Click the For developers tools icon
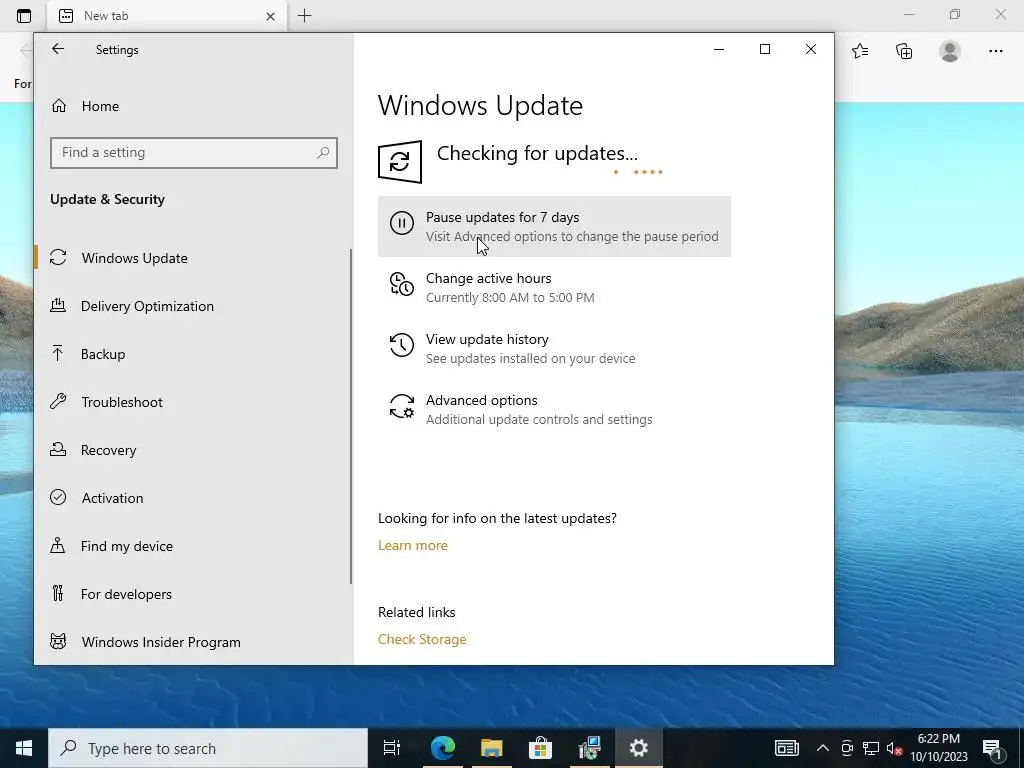This screenshot has height=768, width=1024. tap(57, 593)
